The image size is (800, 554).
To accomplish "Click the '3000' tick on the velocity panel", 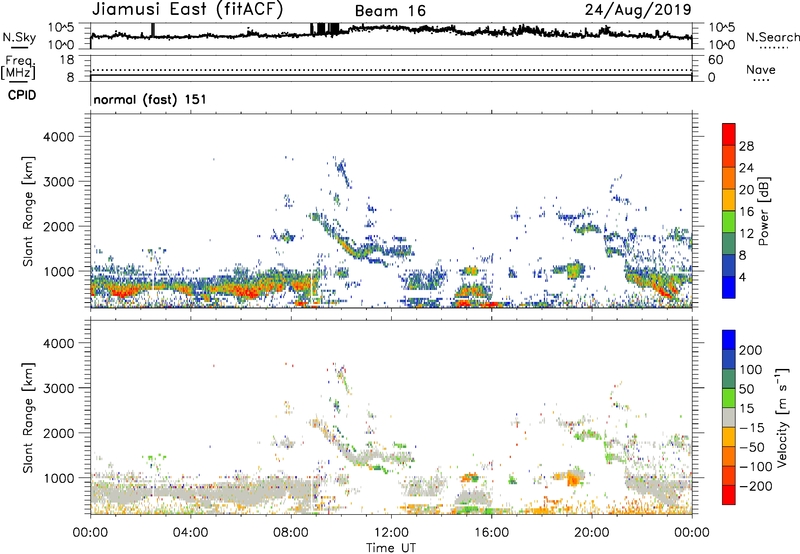I will pyautogui.click(x=58, y=388).
